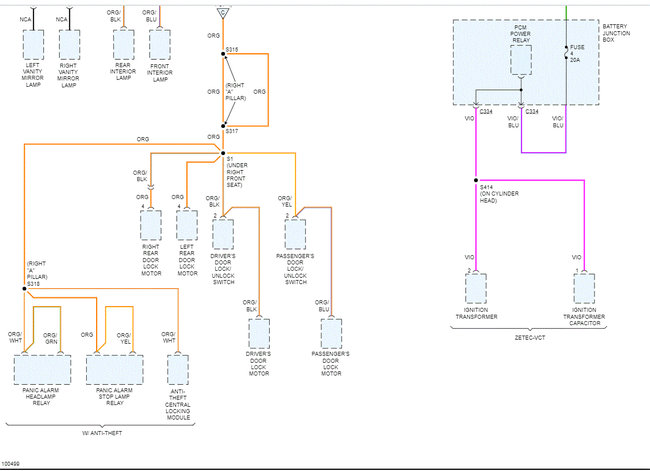Select the Left Rear Door Lock Motor box
This screenshot has height=471, width=650.
pyautogui.click(x=187, y=225)
